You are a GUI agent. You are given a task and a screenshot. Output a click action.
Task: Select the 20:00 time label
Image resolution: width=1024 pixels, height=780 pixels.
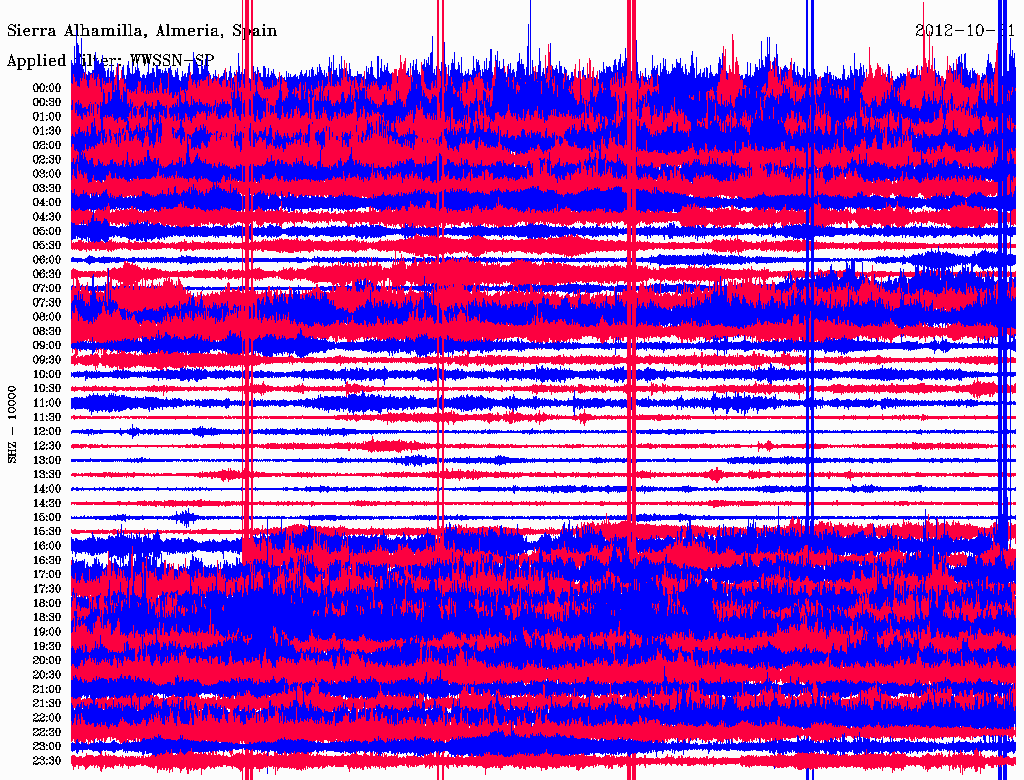(46, 660)
